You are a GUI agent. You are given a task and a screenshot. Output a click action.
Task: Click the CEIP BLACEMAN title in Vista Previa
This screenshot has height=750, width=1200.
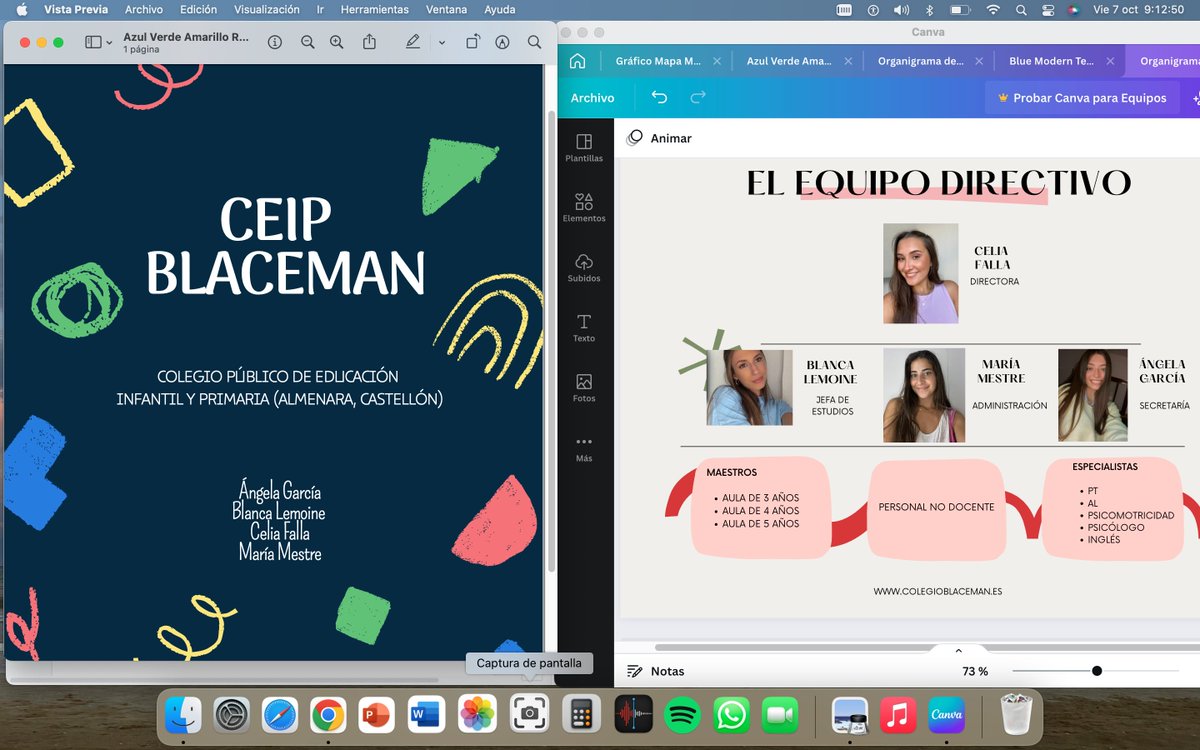(285, 246)
